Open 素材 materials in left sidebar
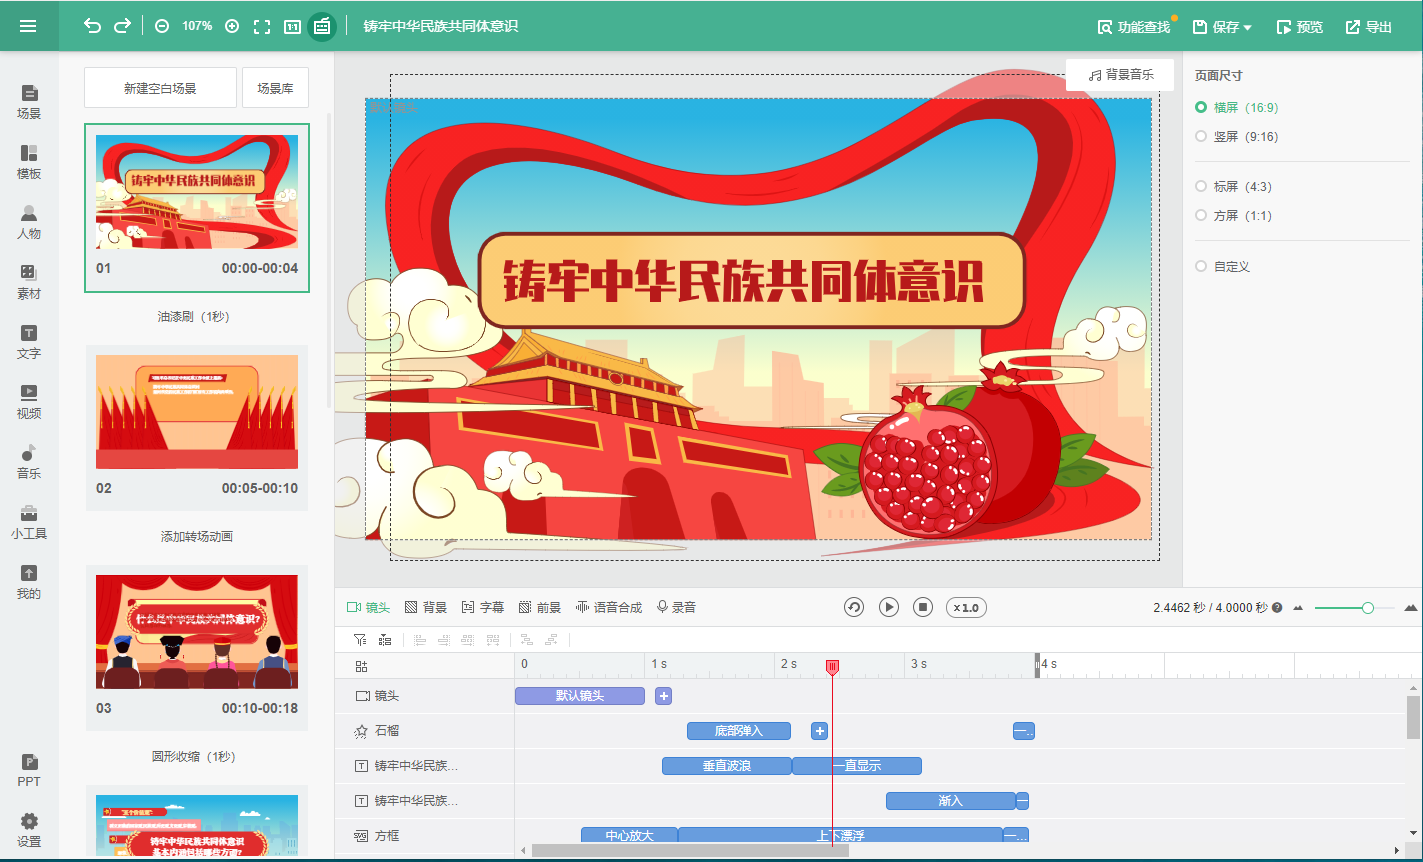Image resolution: width=1423 pixels, height=862 pixels. (29, 282)
